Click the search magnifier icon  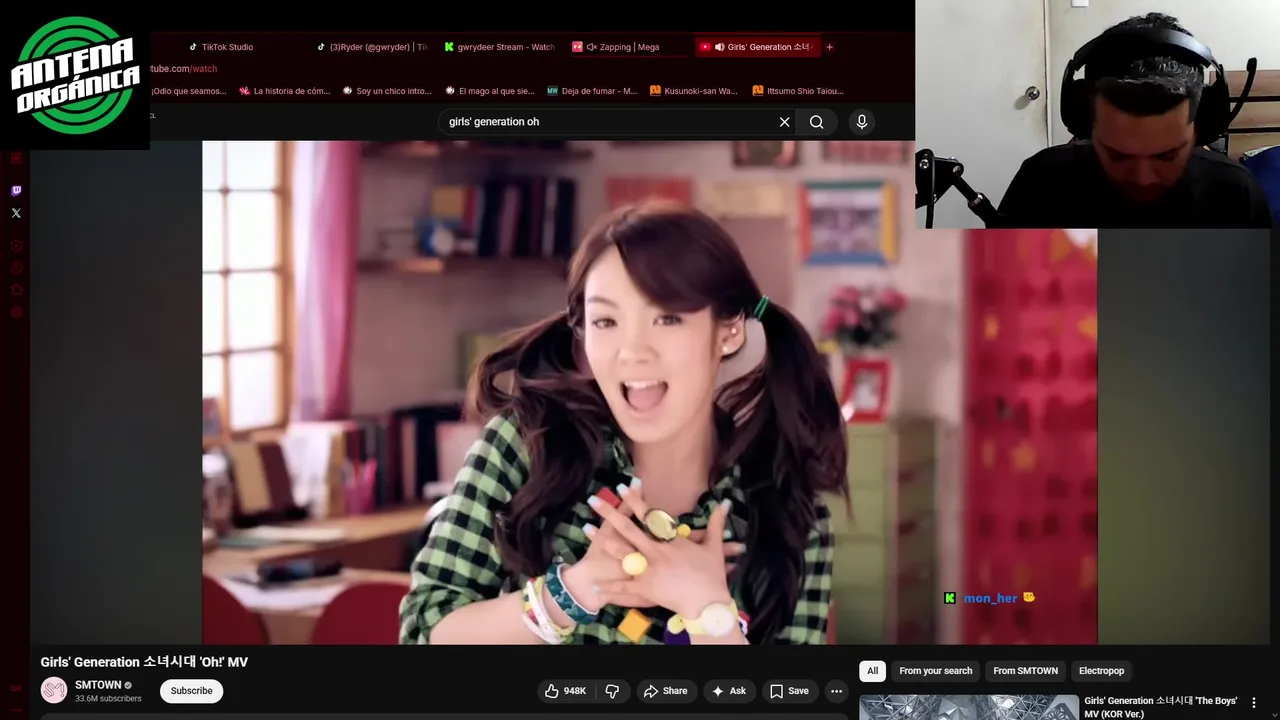(x=817, y=122)
